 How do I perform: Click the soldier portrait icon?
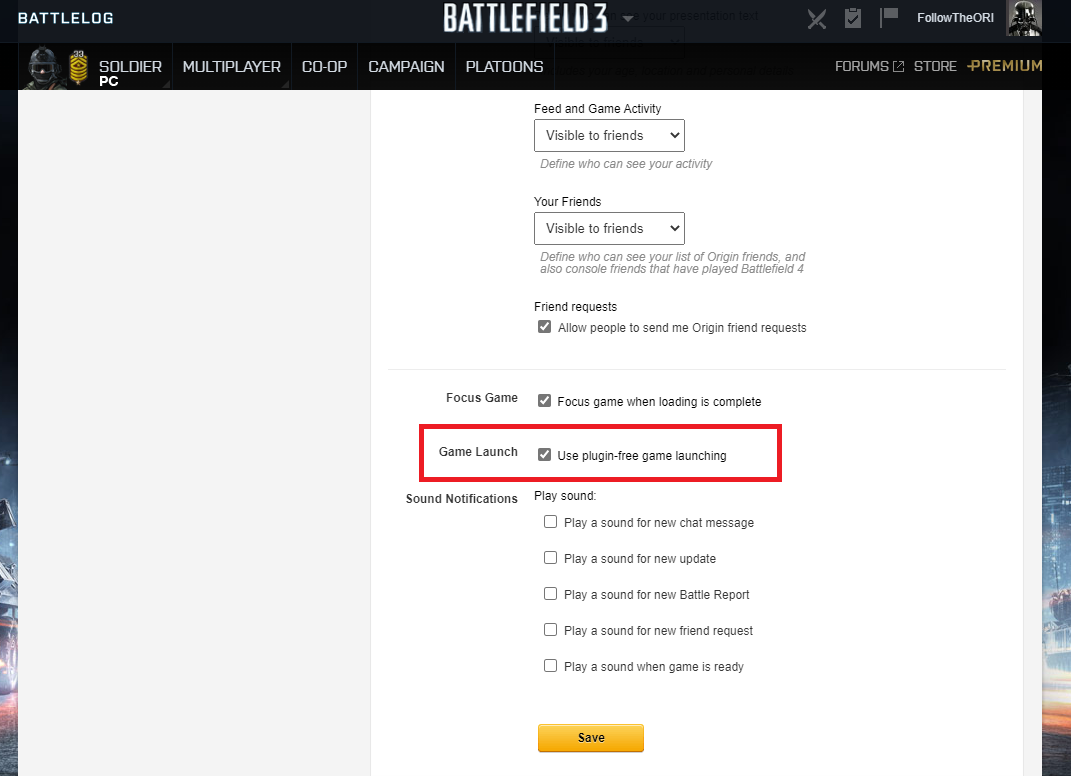[x=44, y=67]
